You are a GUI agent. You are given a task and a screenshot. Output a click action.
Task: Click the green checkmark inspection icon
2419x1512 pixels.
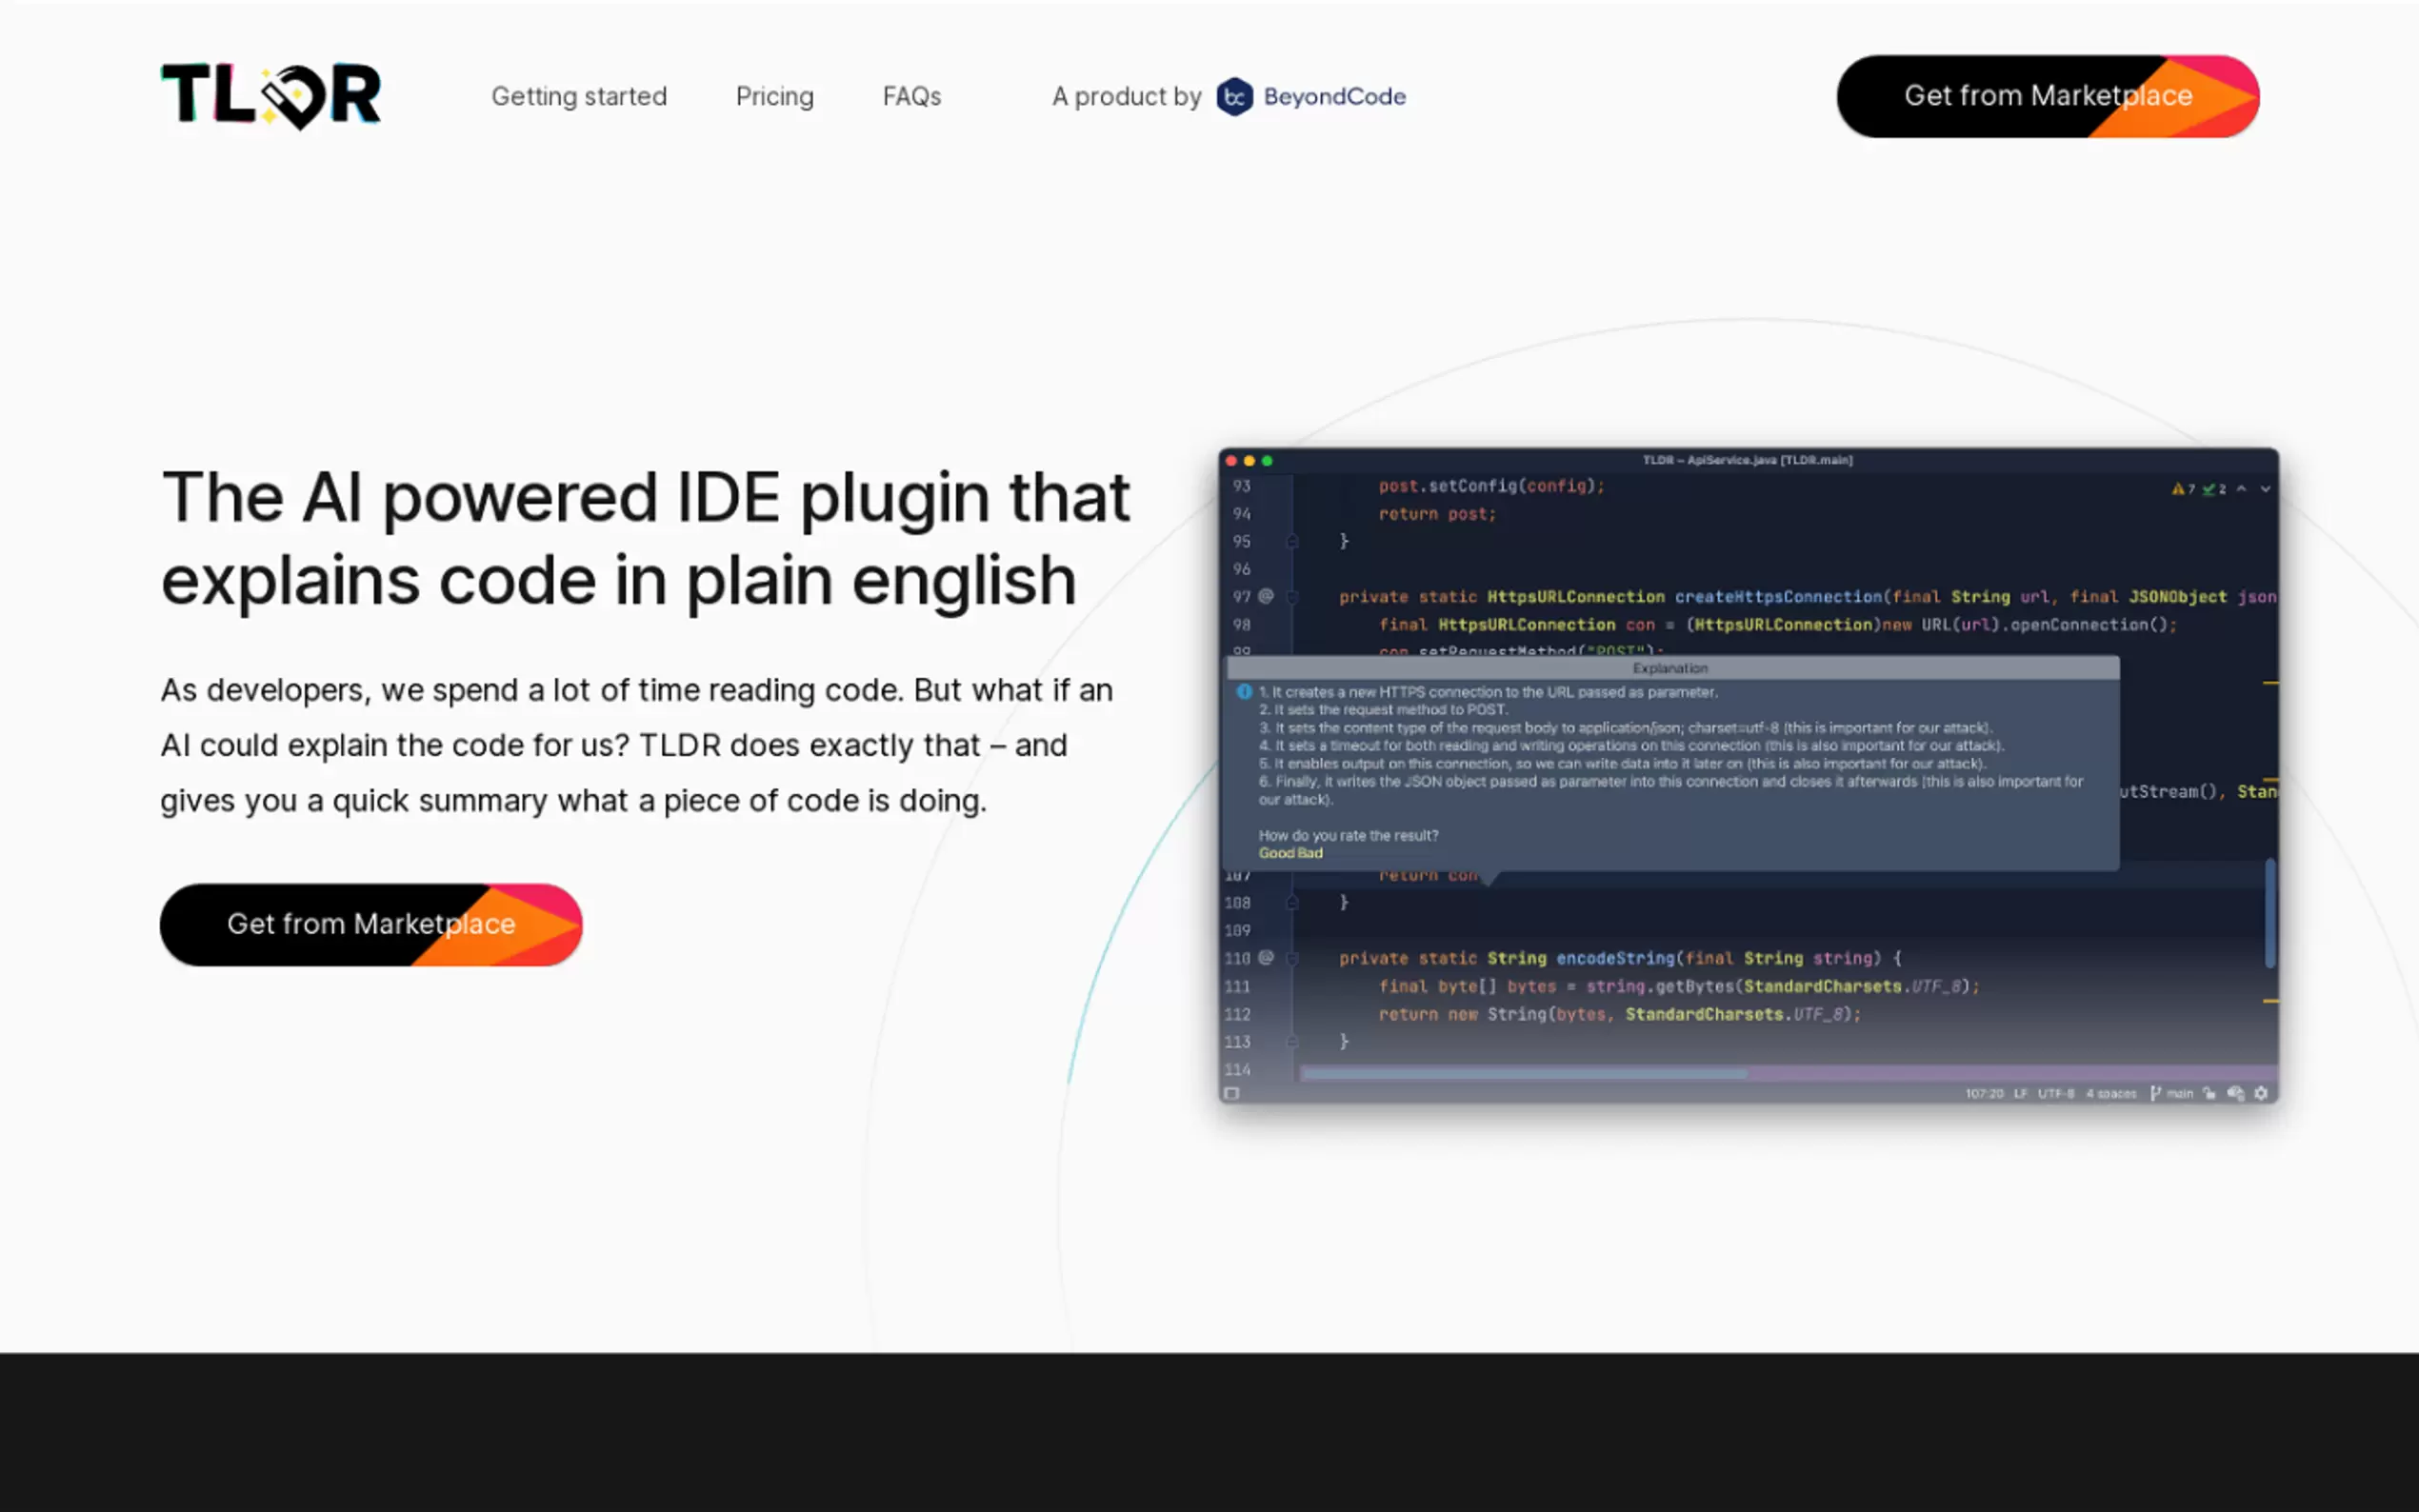(x=2208, y=489)
